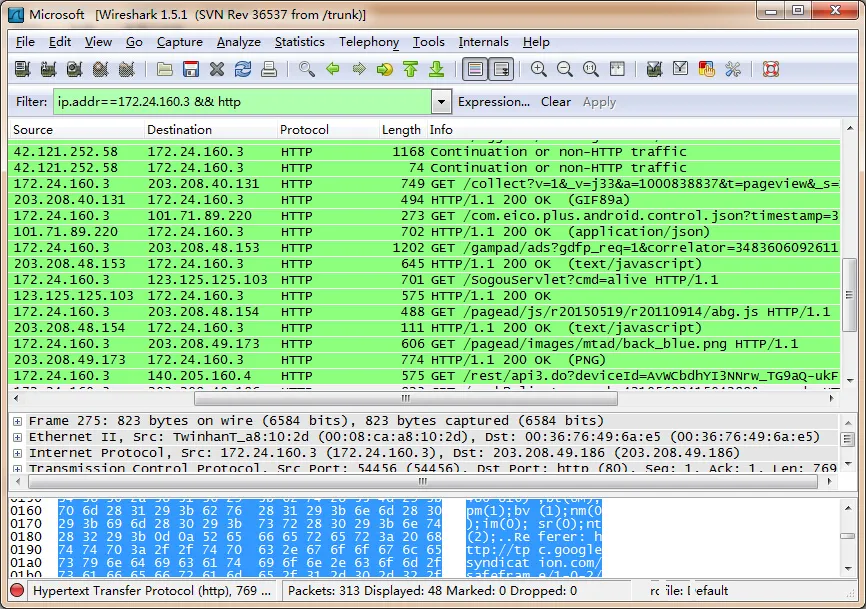This screenshot has width=866, height=609.
Task: Reset zoom to normal size icon
Action: pos(590,69)
